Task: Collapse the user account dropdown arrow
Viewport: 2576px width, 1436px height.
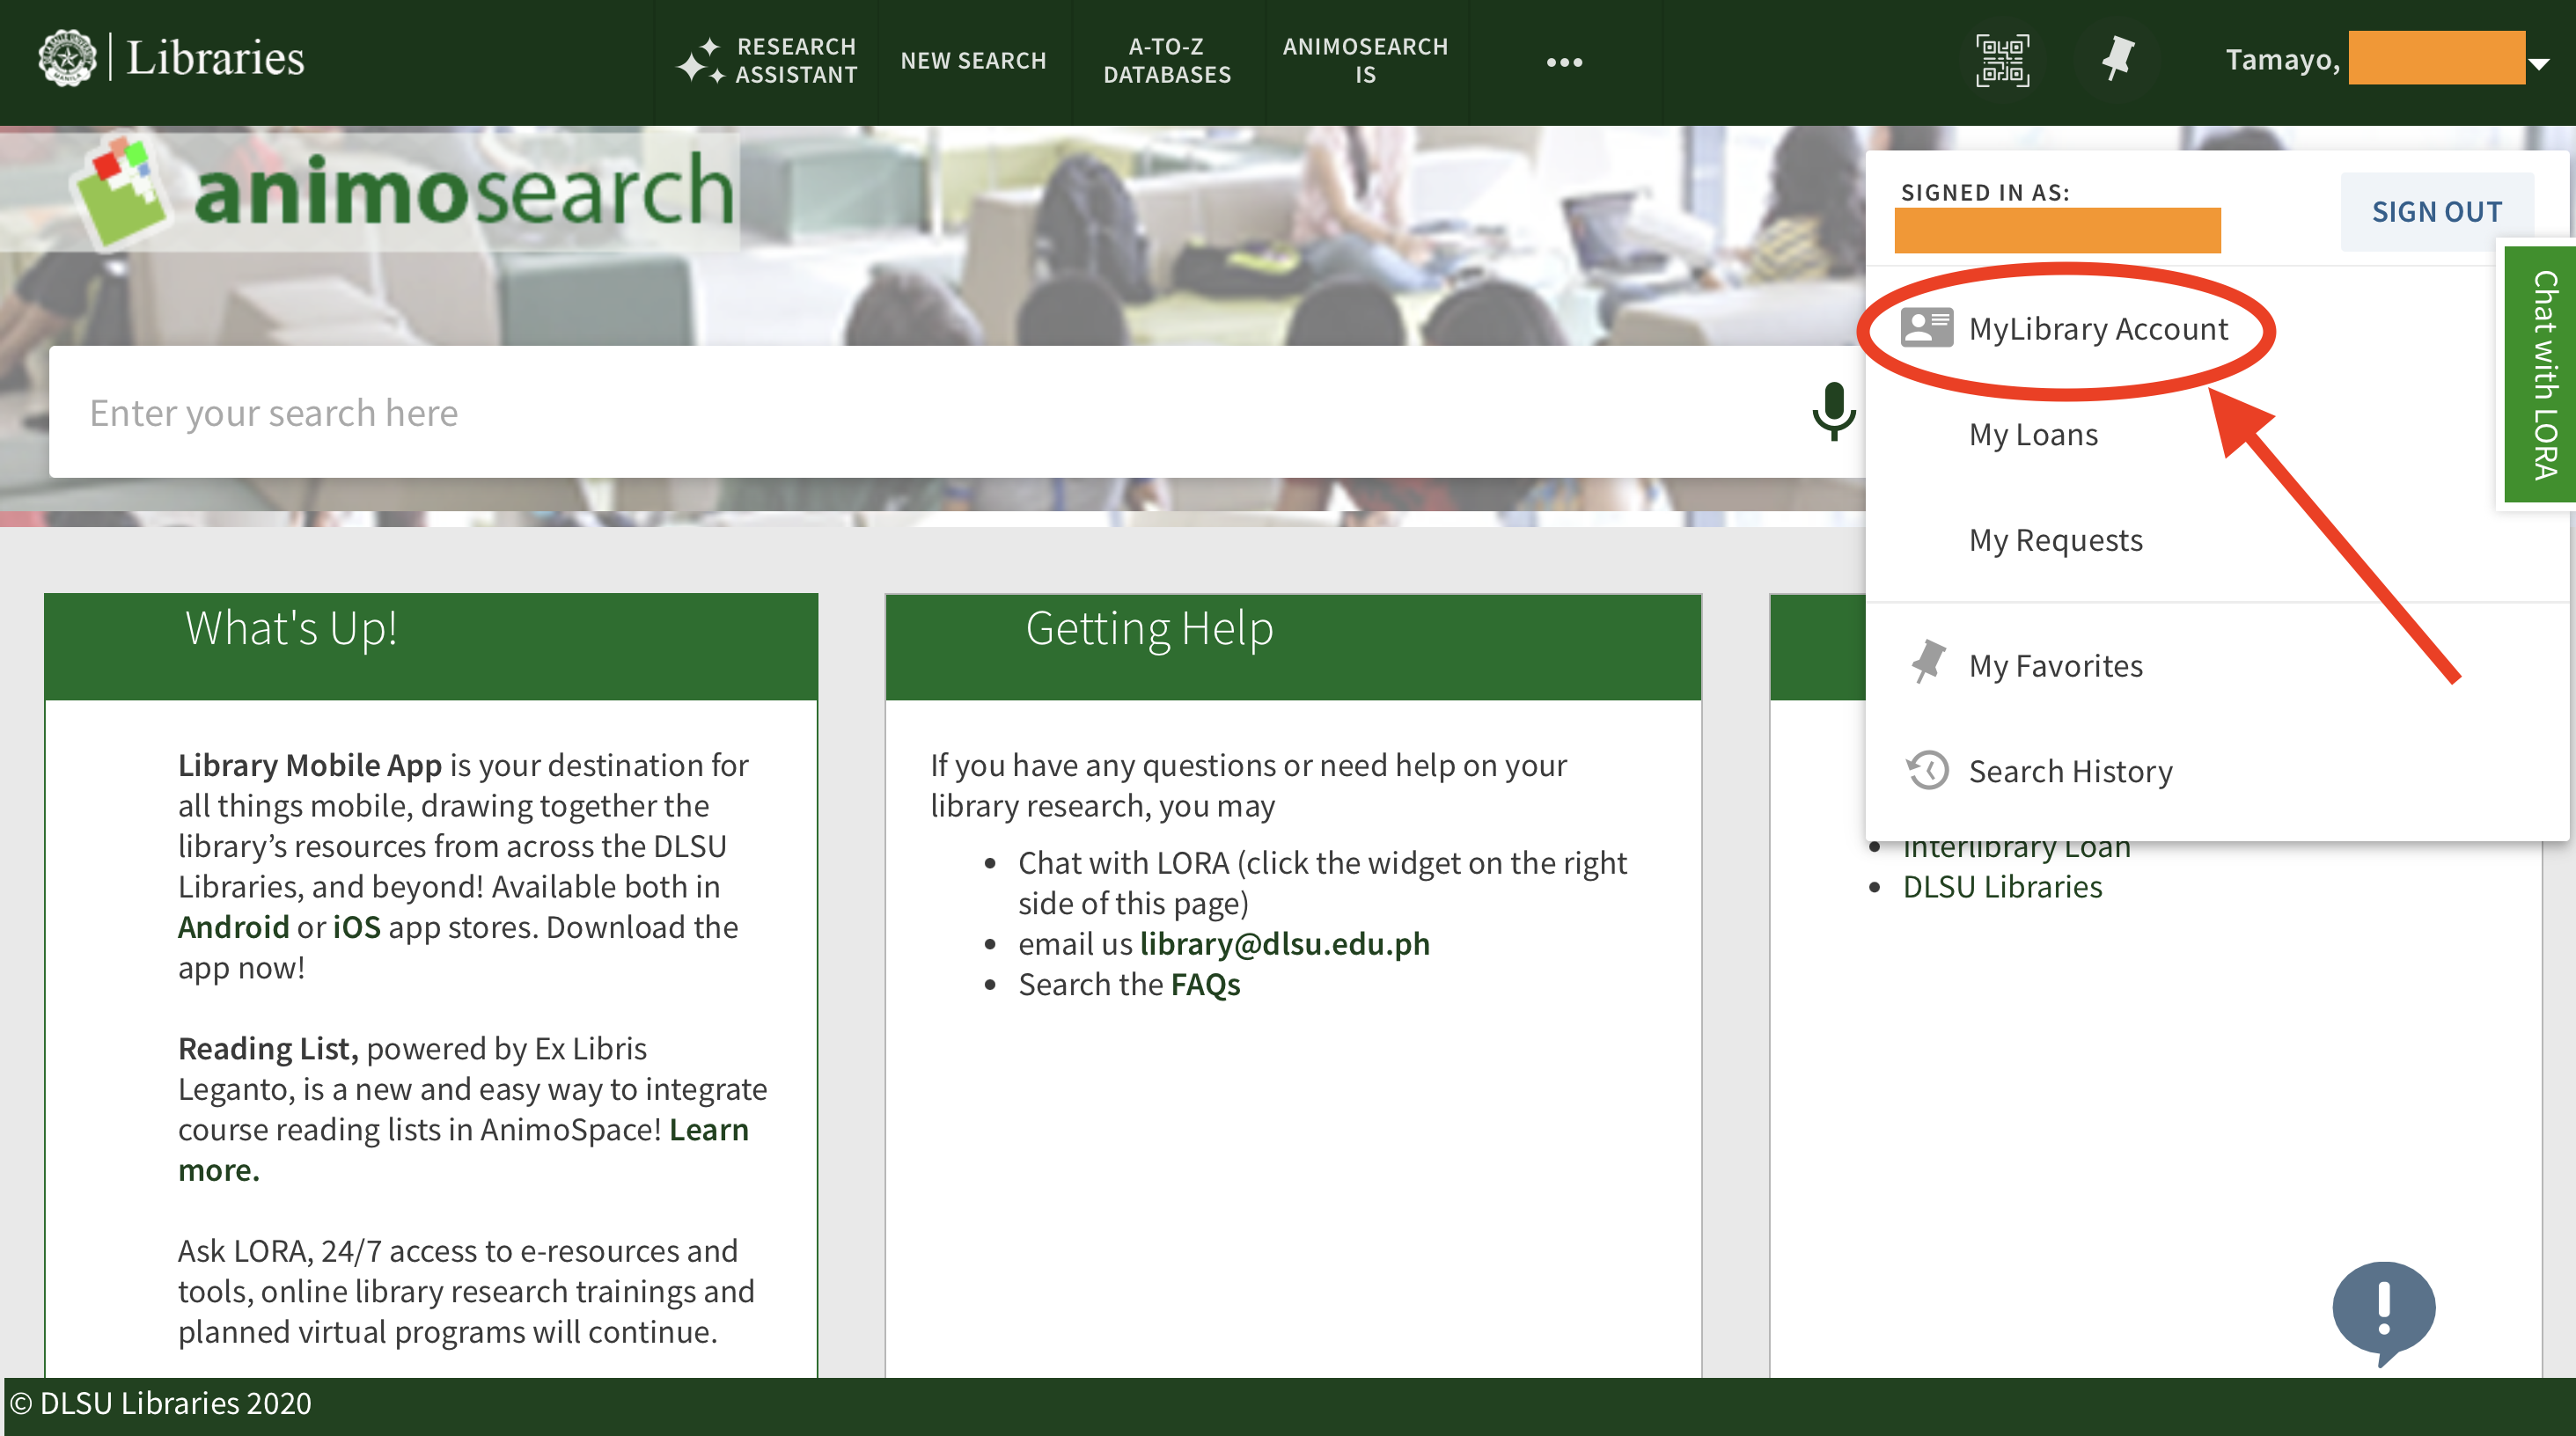Action: pos(2539,63)
